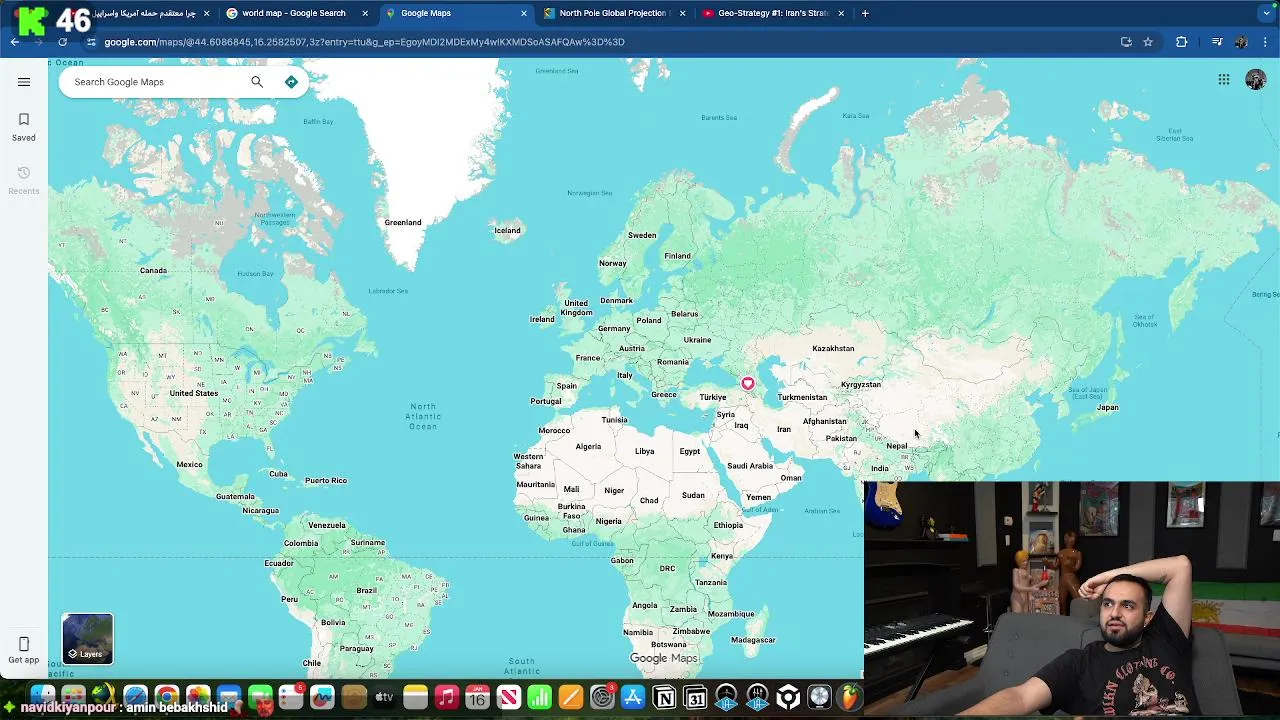
Task: Switch to world map Google Search tab
Action: point(293,13)
